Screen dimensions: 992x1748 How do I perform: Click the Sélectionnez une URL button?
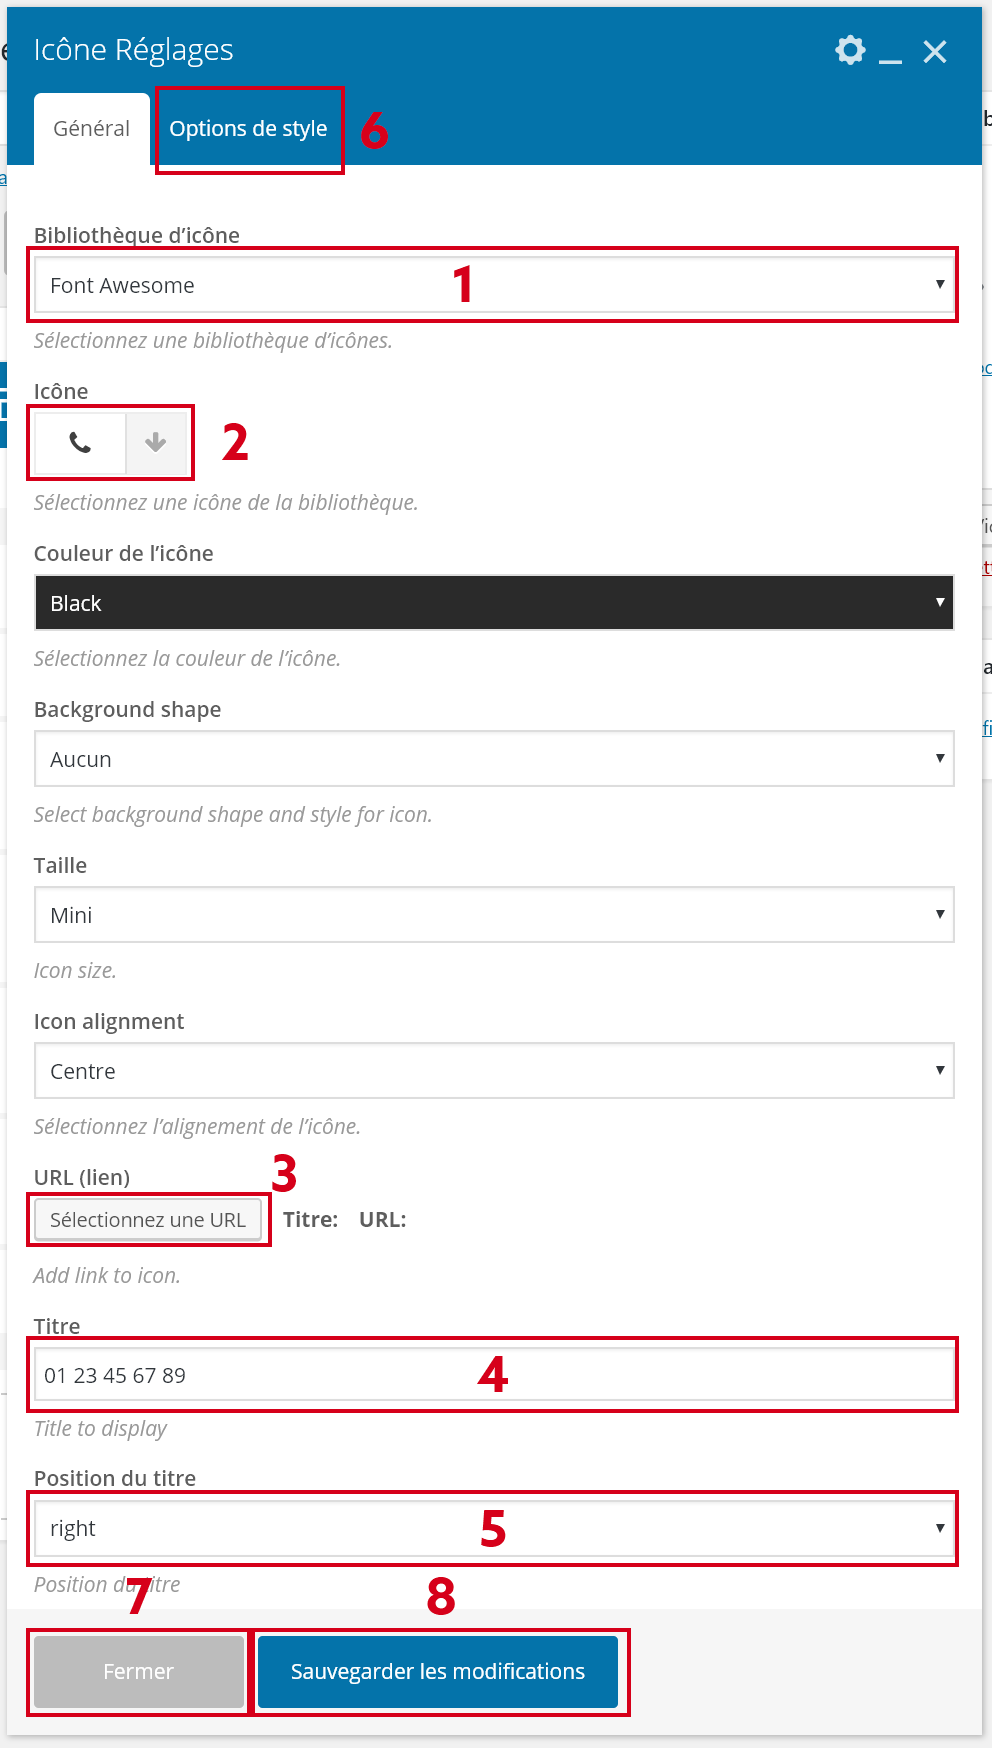[x=148, y=1220]
